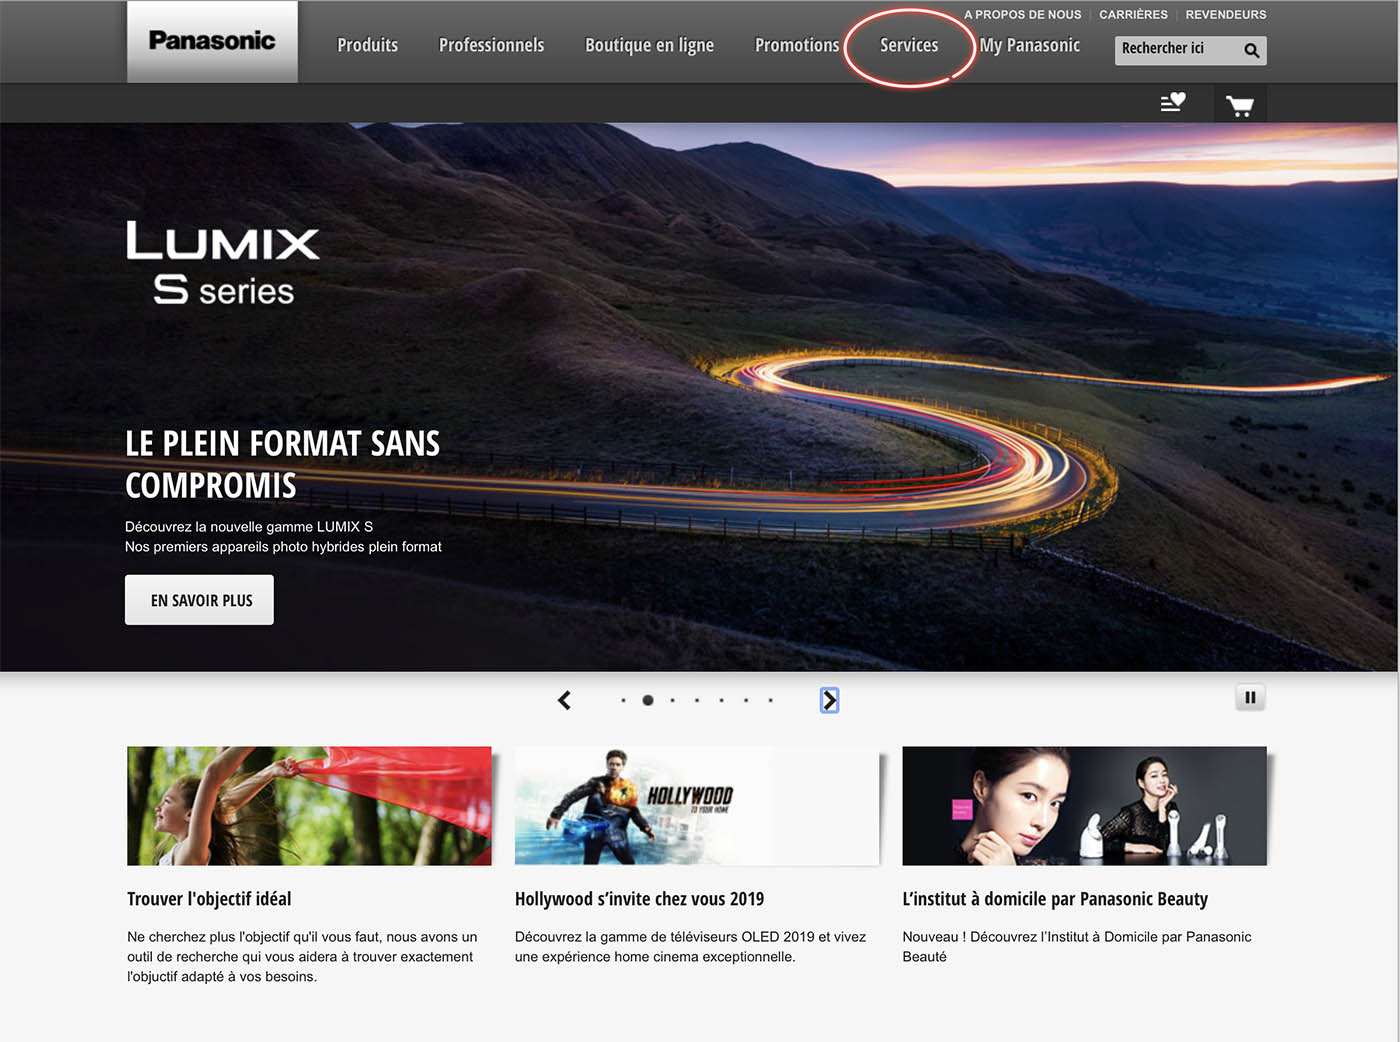Click the LUMIX S series banner logo
This screenshot has height=1042, width=1400.
click(223, 263)
